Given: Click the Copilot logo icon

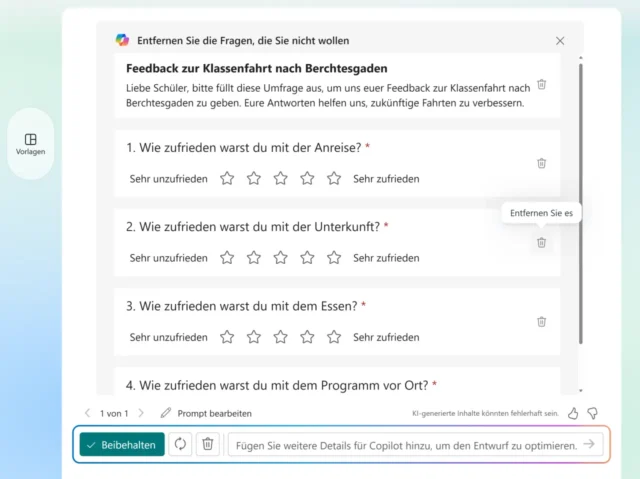Looking at the screenshot, I should (x=122, y=40).
